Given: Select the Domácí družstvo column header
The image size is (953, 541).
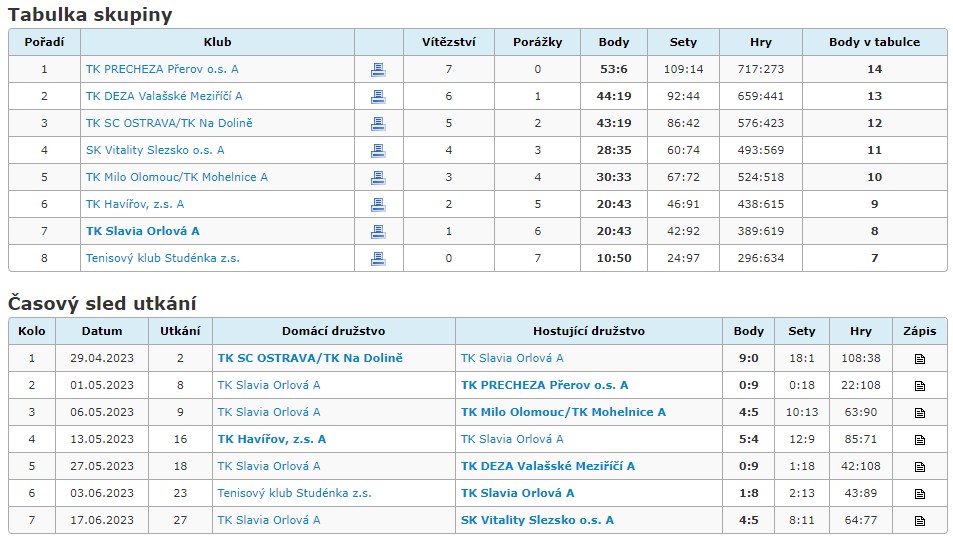Looking at the screenshot, I should [x=334, y=331].
